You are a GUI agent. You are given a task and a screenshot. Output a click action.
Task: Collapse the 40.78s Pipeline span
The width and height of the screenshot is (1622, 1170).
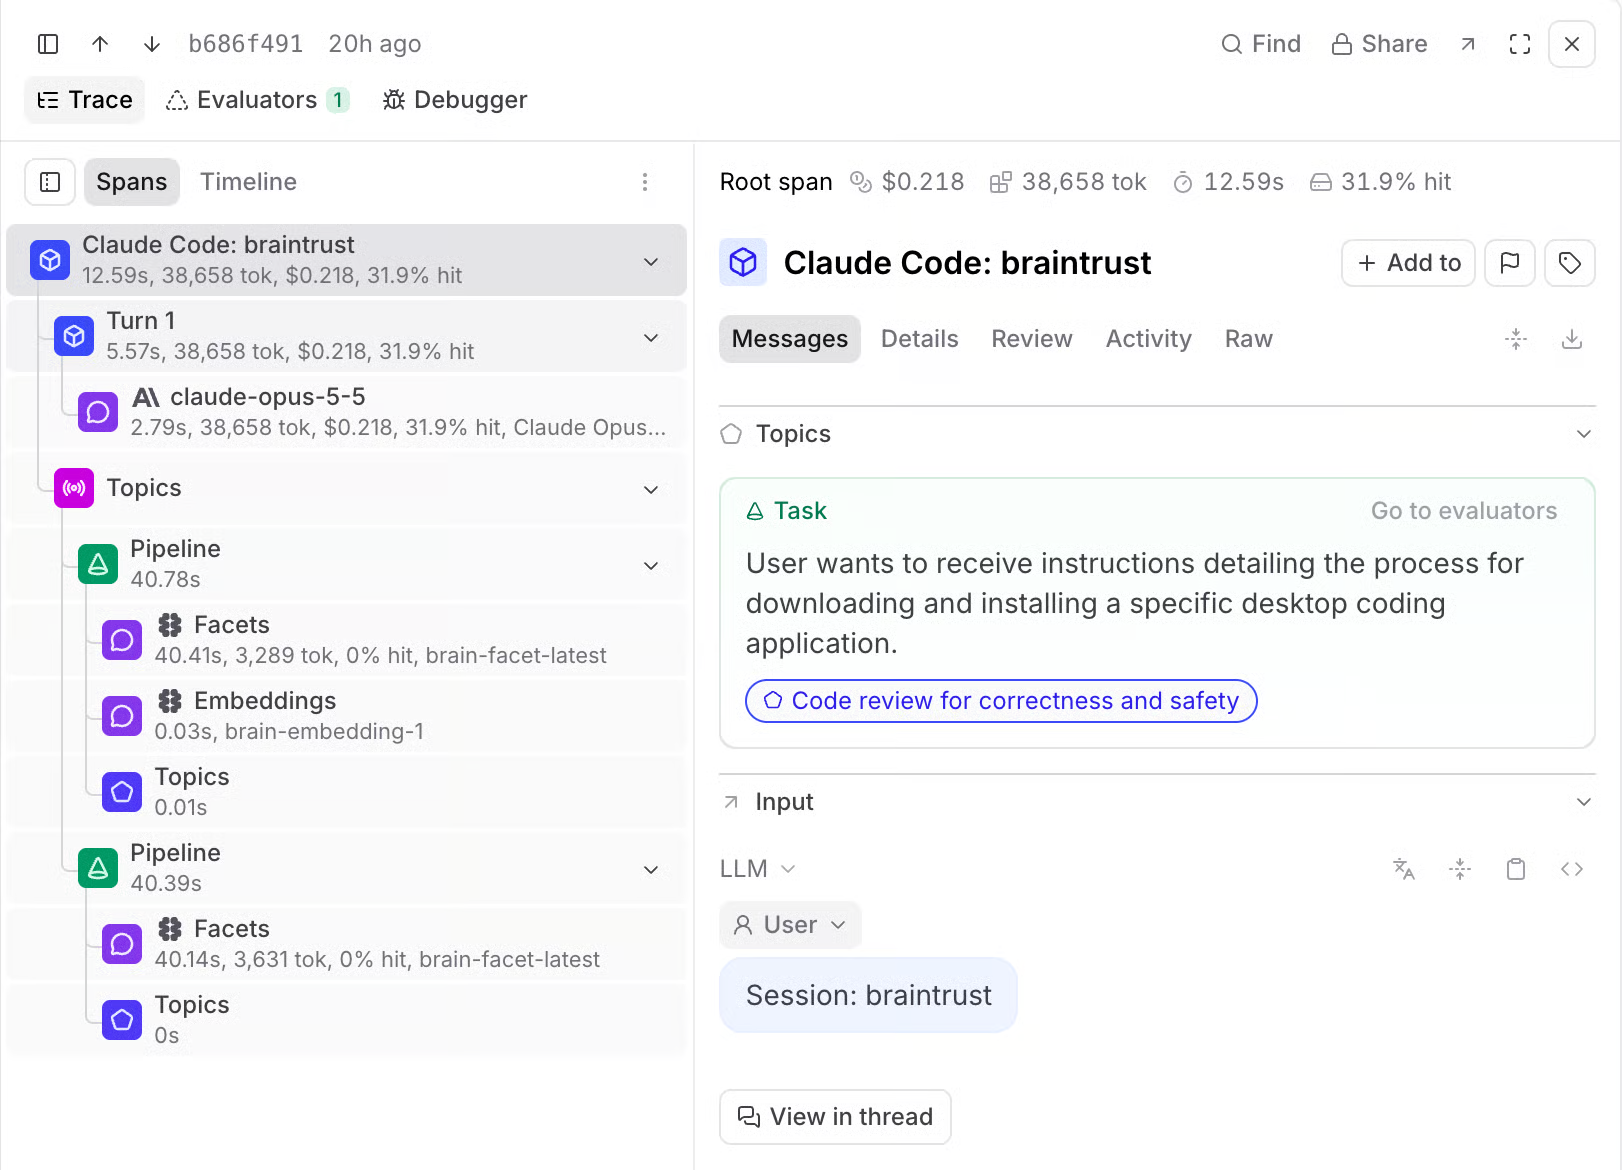click(x=651, y=565)
